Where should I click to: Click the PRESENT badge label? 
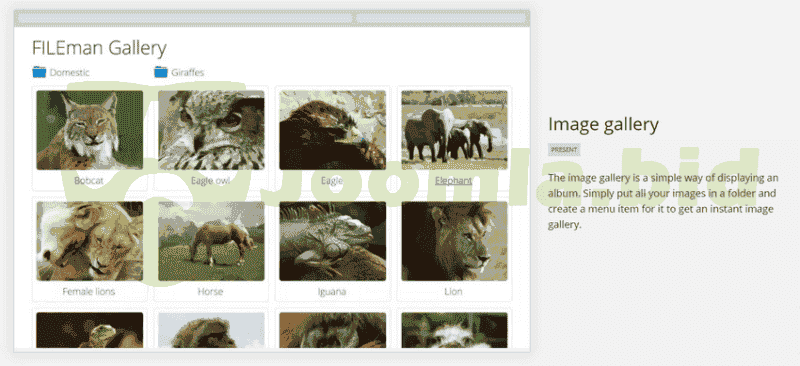[564, 150]
